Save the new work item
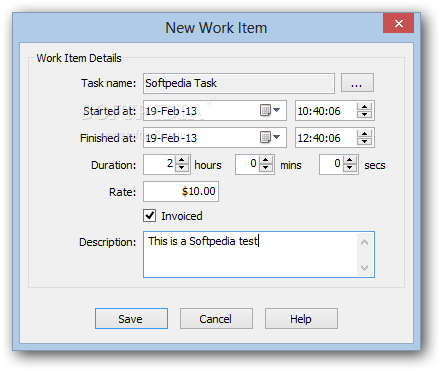Image resolution: width=441 pixels, height=371 pixels. [x=131, y=319]
